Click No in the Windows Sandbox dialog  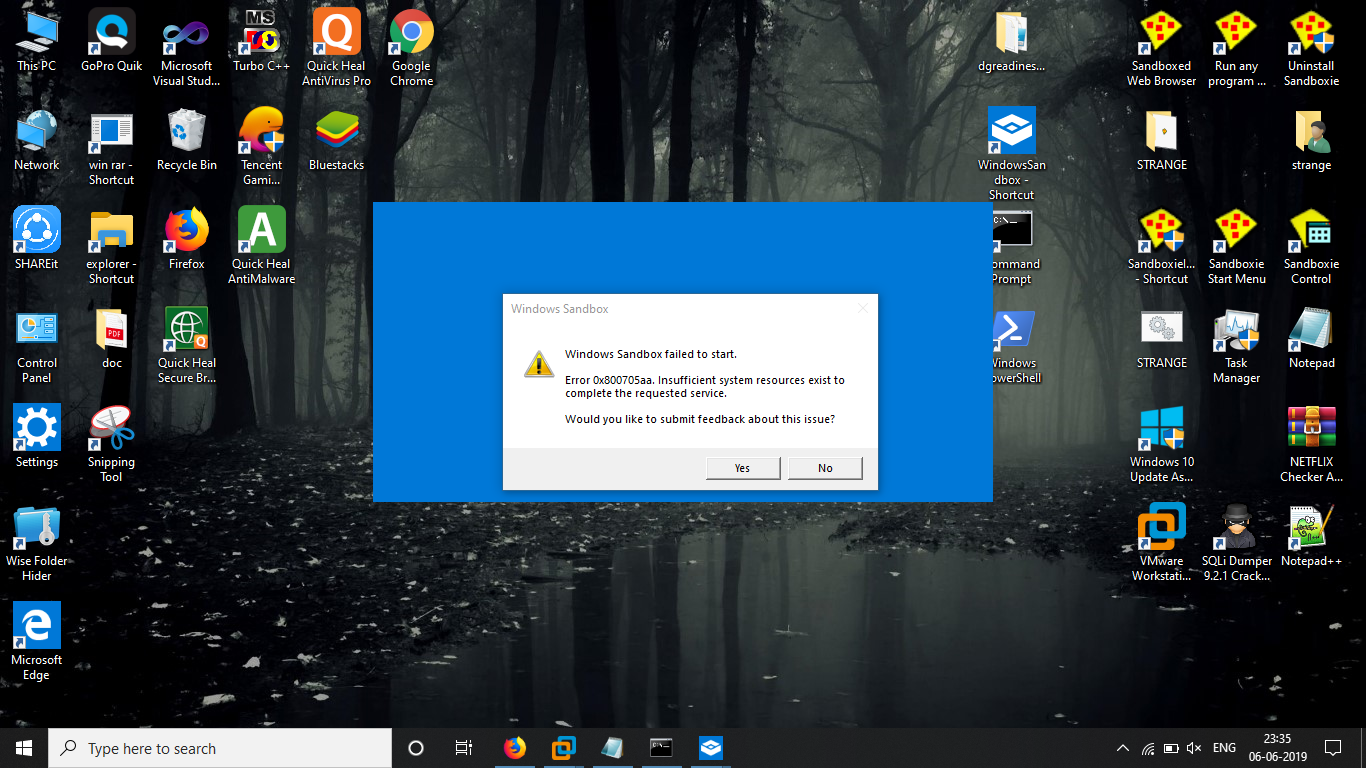coord(825,468)
